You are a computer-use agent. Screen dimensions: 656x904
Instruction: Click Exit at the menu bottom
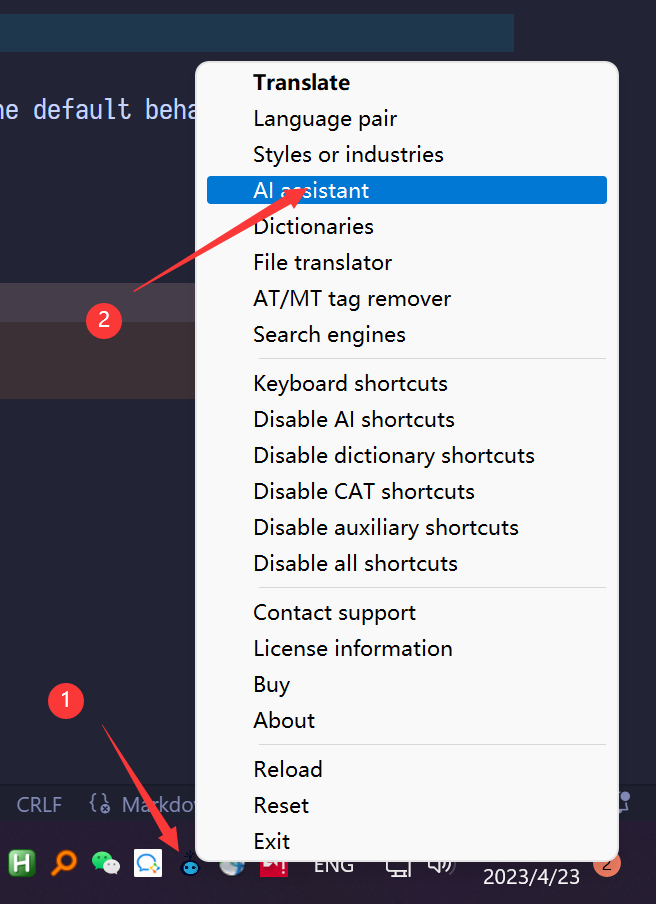pyautogui.click(x=271, y=841)
